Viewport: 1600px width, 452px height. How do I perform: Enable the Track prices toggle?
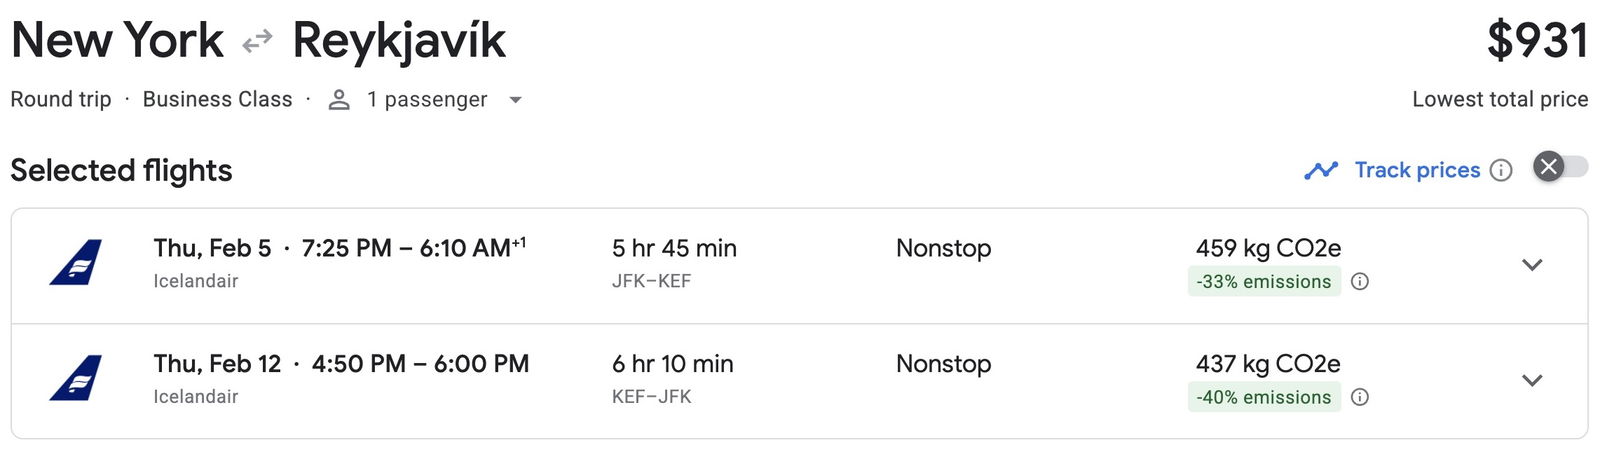[1560, 167]
